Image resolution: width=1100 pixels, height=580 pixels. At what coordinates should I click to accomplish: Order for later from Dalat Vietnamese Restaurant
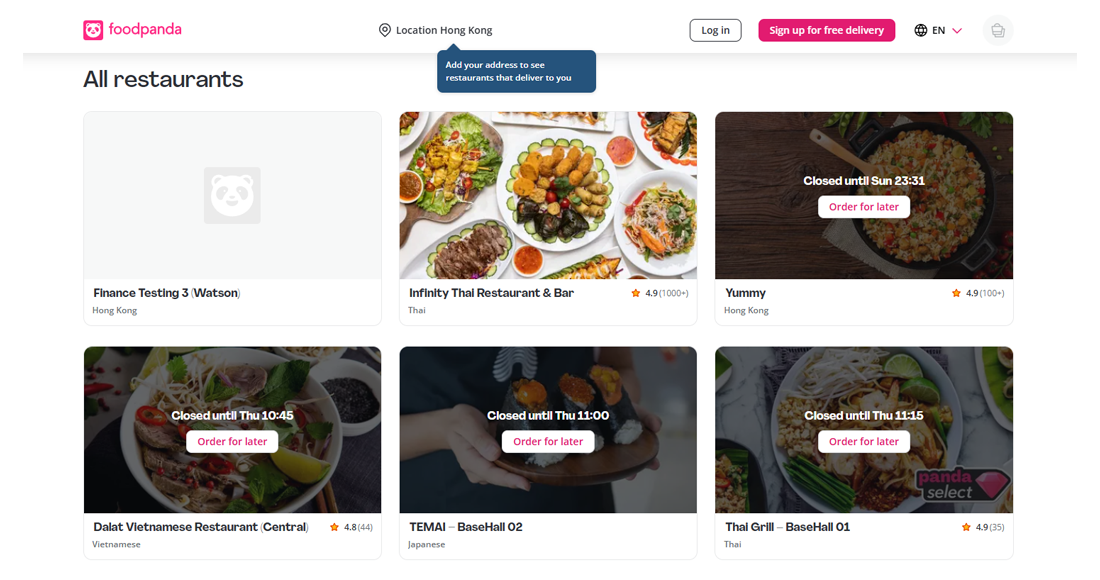232,441
